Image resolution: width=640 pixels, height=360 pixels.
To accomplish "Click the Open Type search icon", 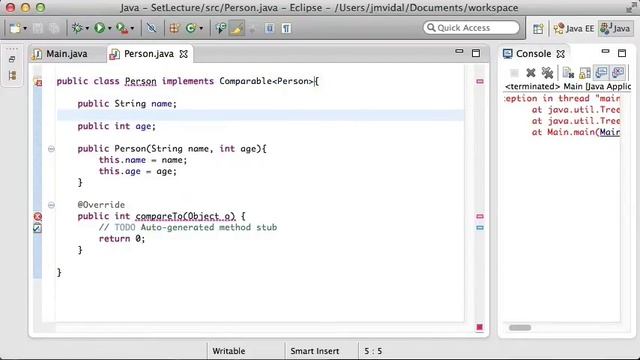I will pos(221,28).
